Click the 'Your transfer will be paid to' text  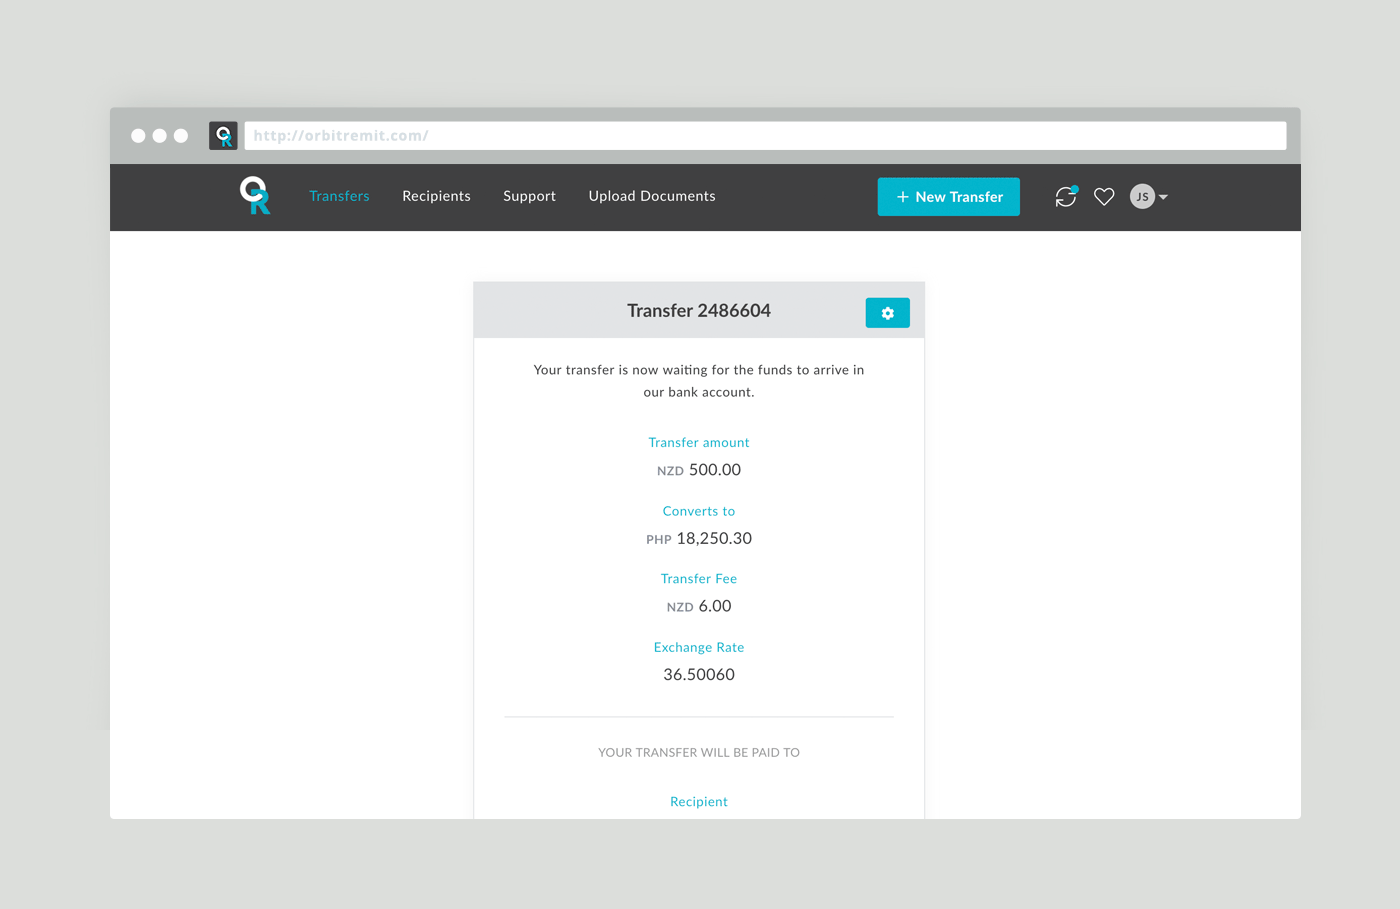[x=699, y=752]
